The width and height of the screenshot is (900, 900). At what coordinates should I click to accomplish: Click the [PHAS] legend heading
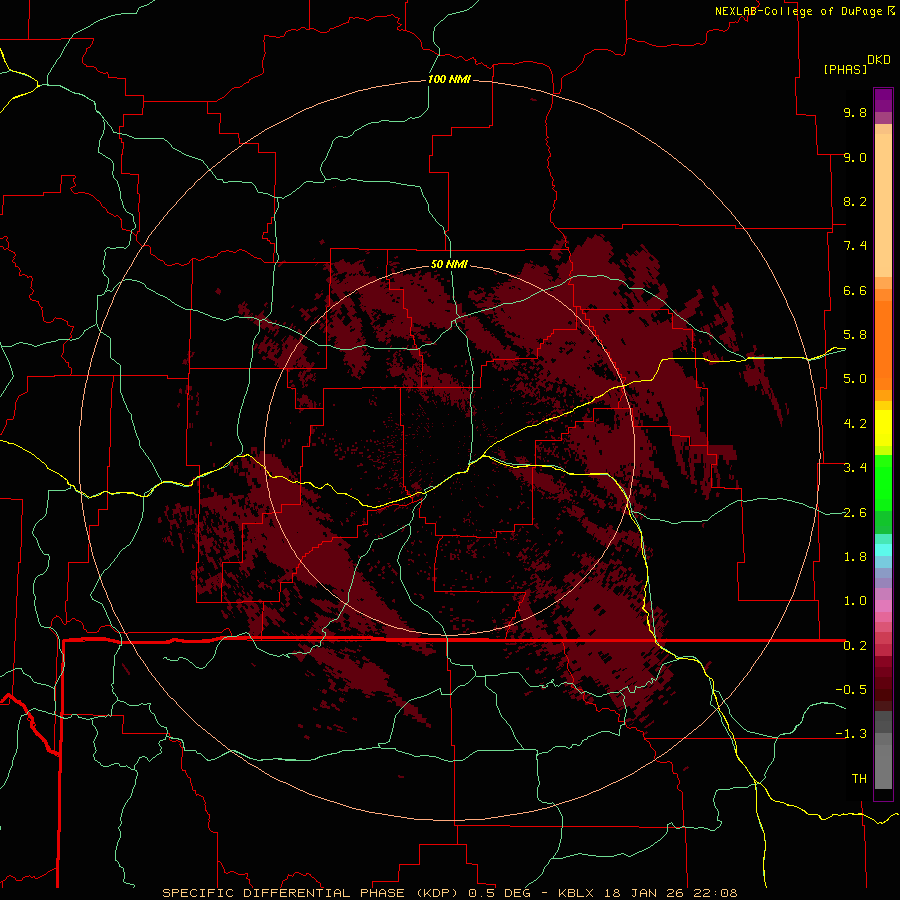click(x=845, y=70)
